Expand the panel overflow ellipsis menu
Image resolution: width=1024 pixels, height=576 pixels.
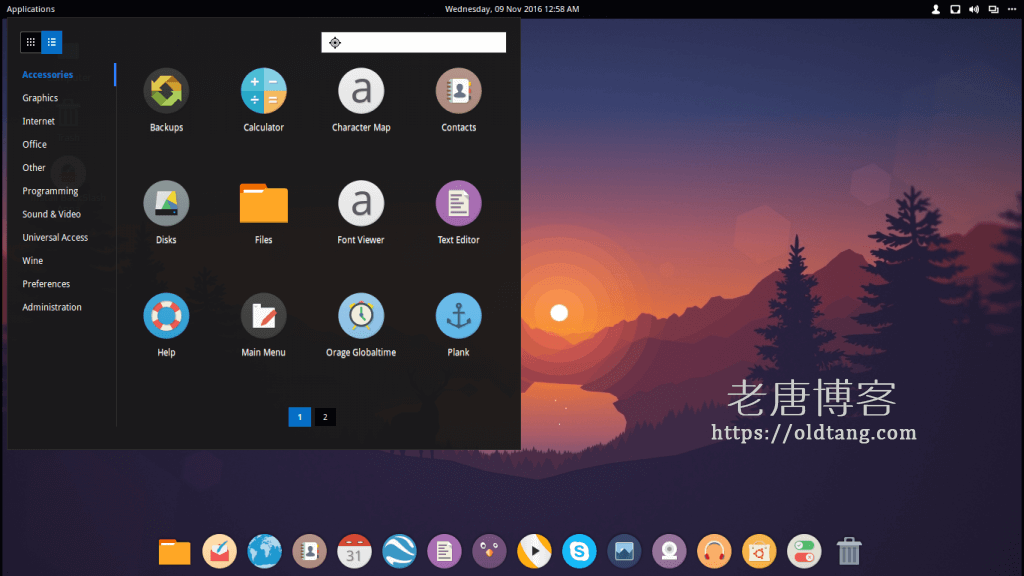1011,8
